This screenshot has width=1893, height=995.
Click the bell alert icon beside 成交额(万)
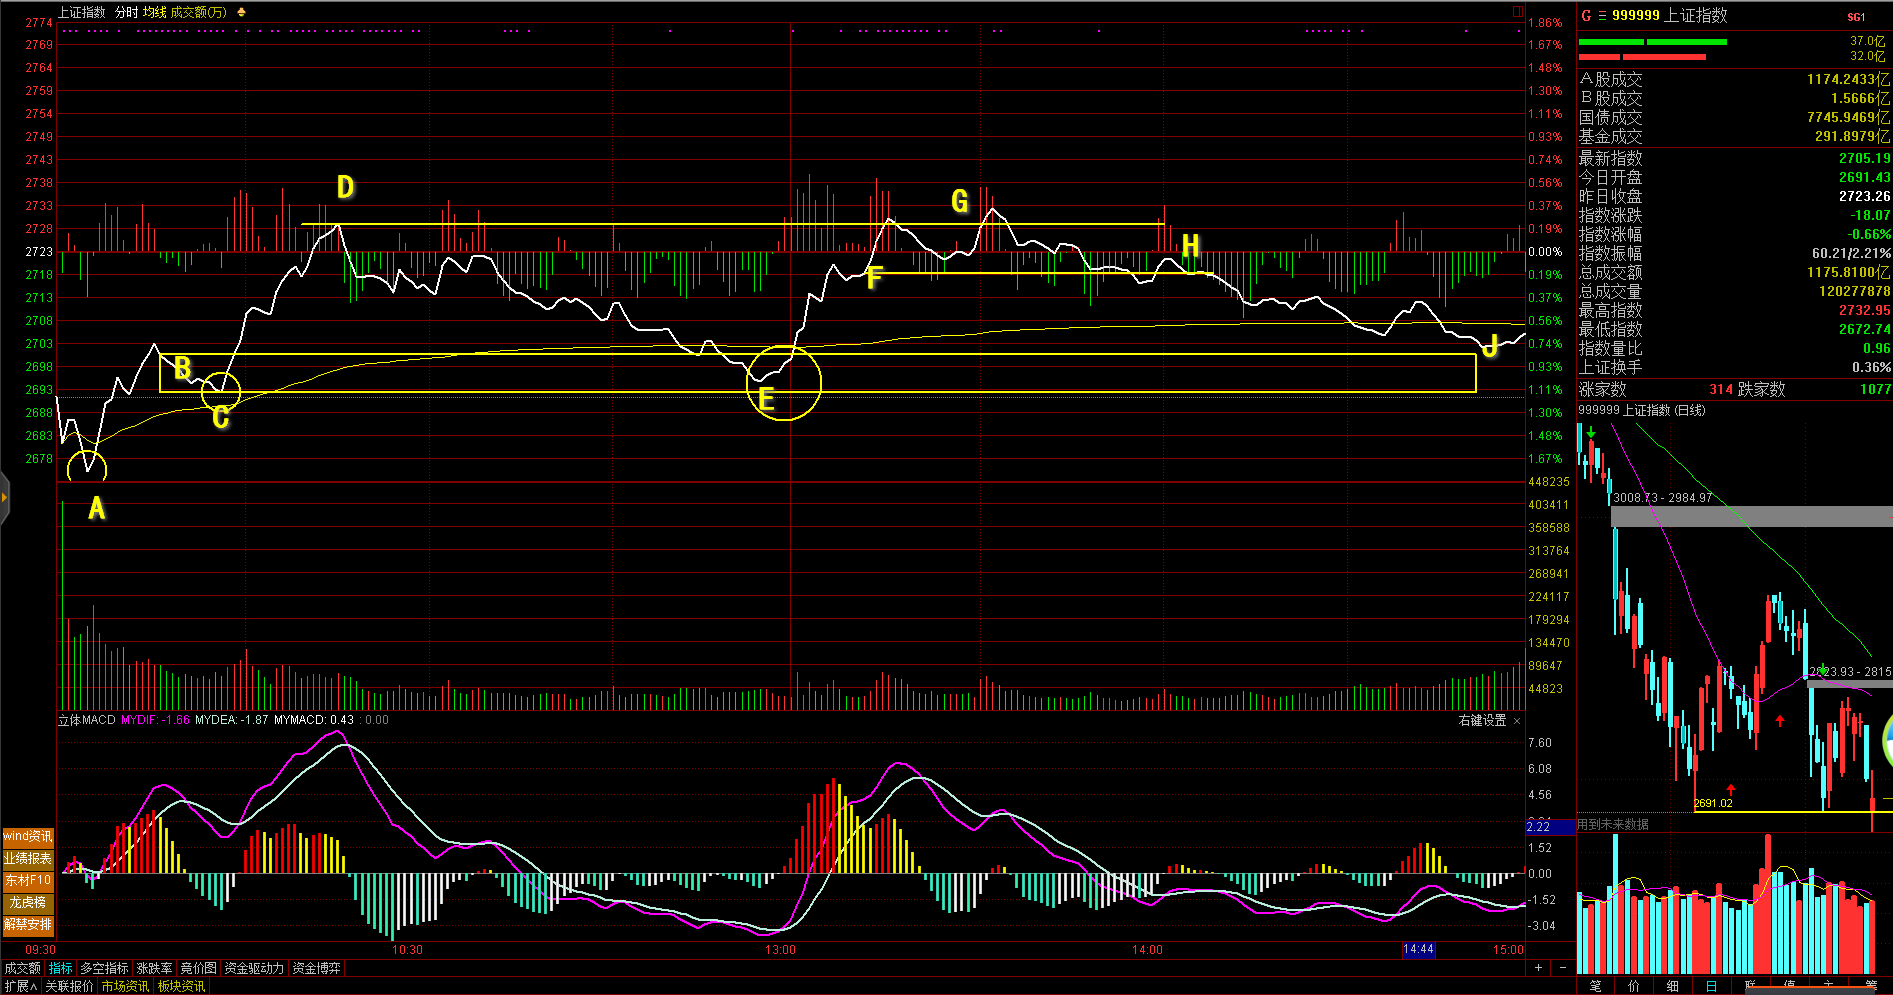click(x=241, y=12)
